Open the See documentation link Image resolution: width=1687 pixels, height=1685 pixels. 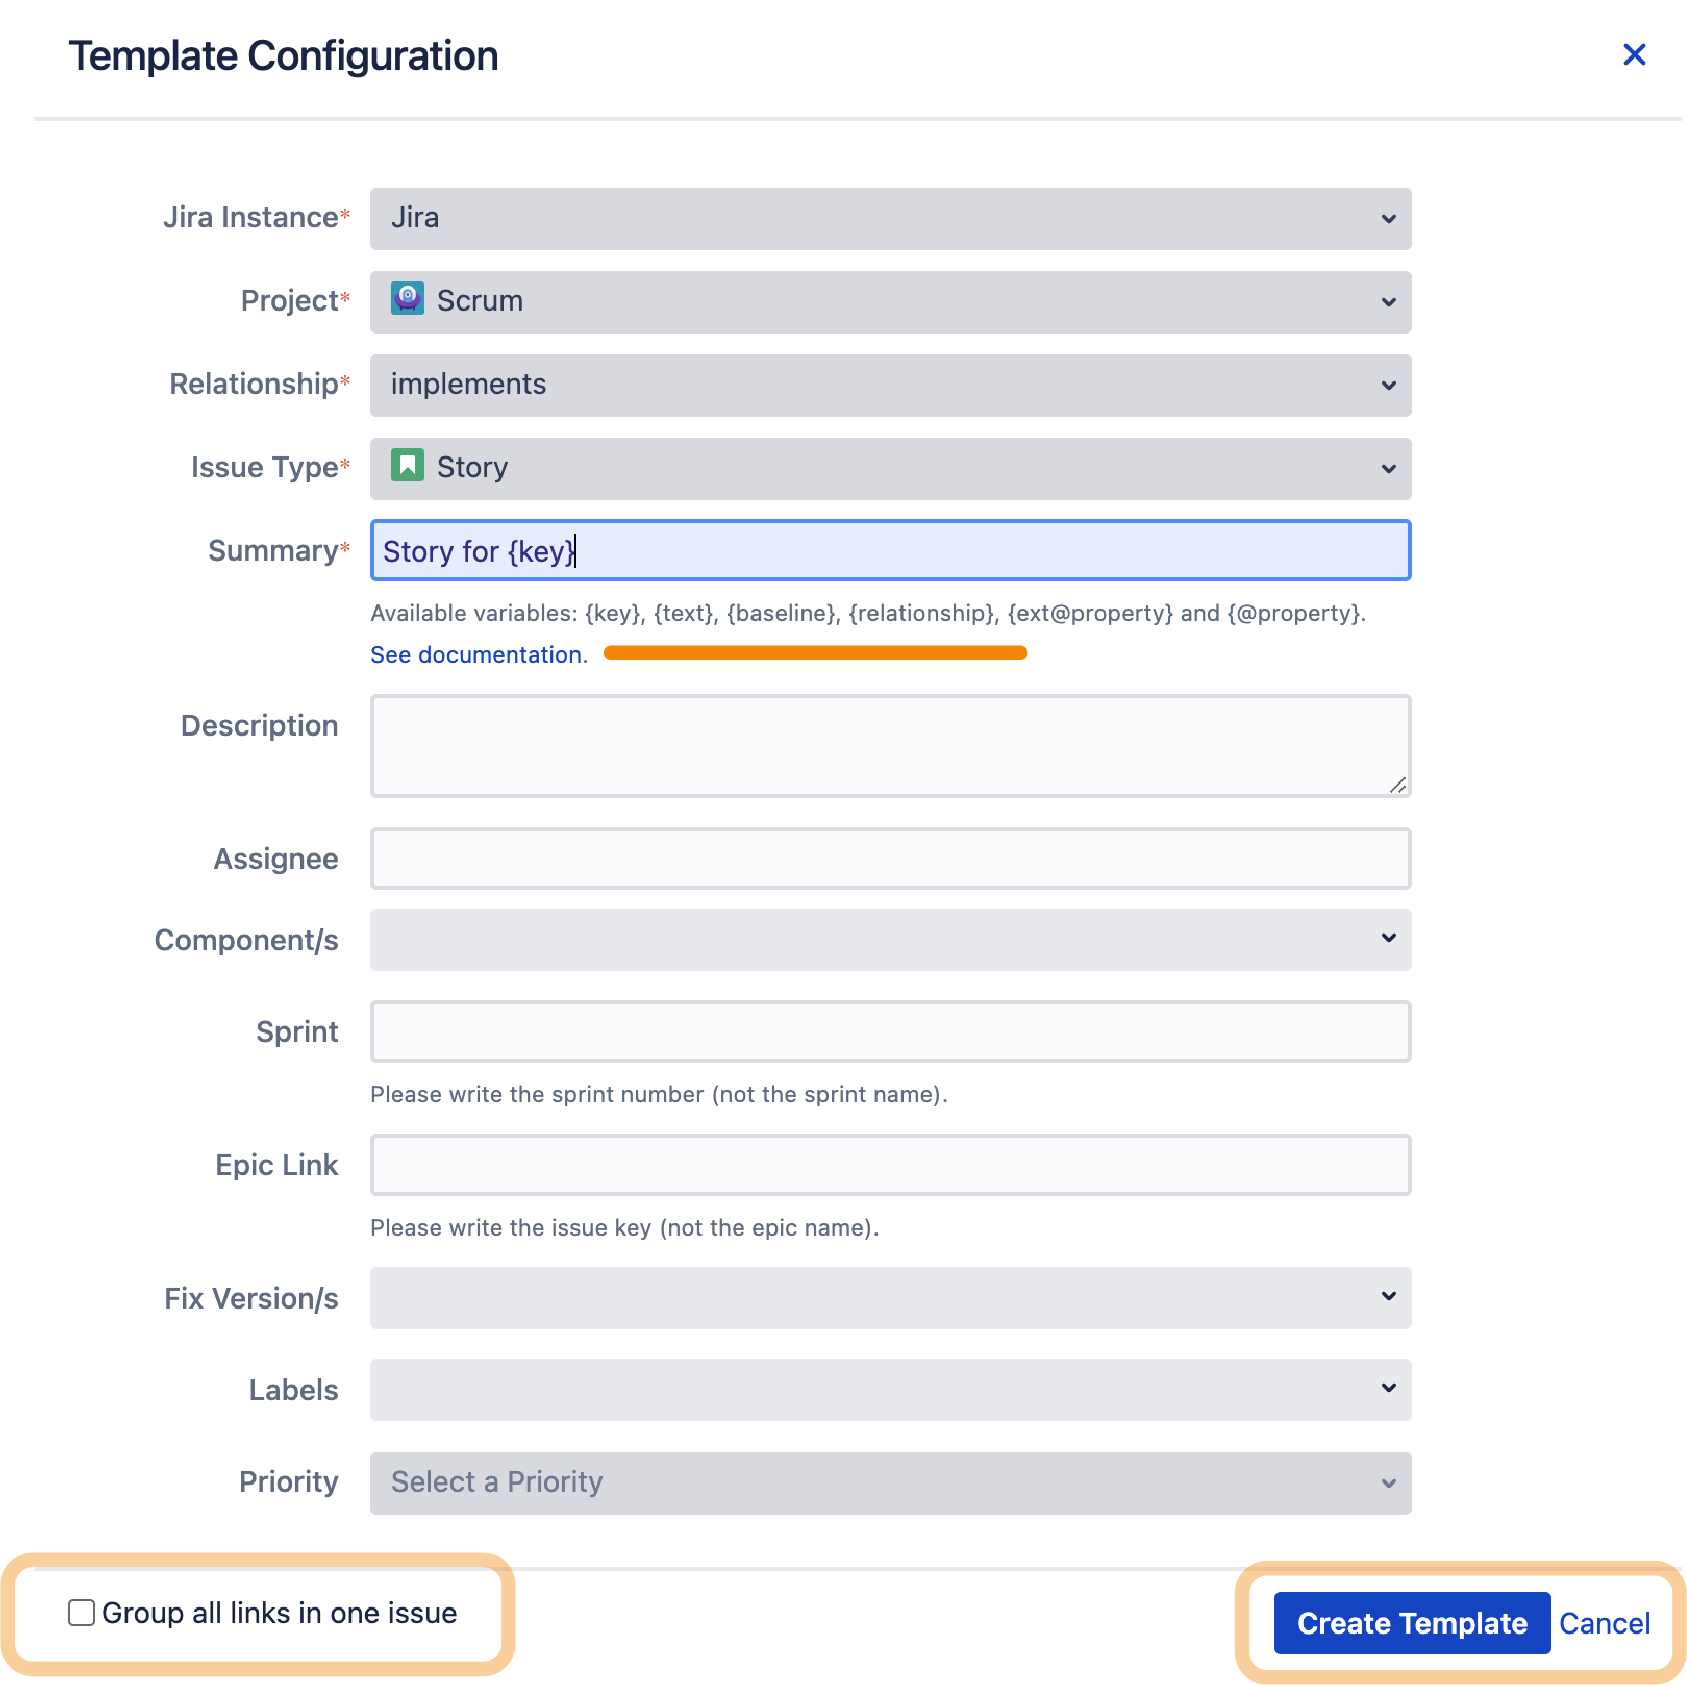(x=475, y=654)
